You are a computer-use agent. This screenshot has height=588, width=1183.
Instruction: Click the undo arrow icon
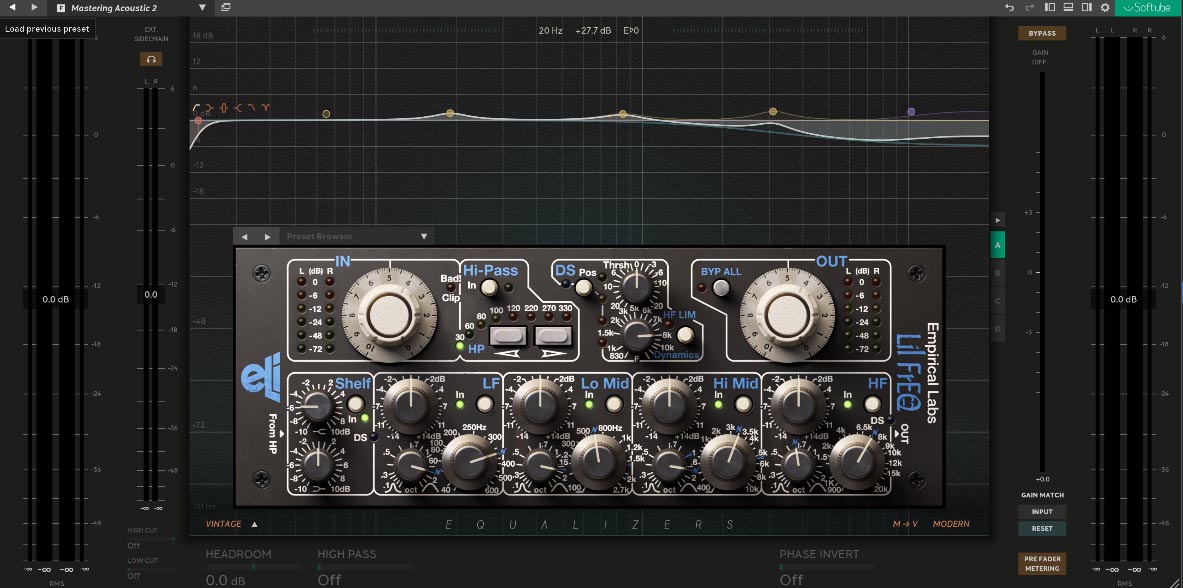click(1010, 7)
